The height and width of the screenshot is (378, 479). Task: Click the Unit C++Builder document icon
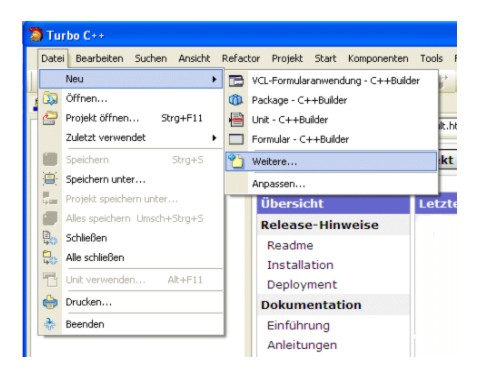(x=236, y=120)
